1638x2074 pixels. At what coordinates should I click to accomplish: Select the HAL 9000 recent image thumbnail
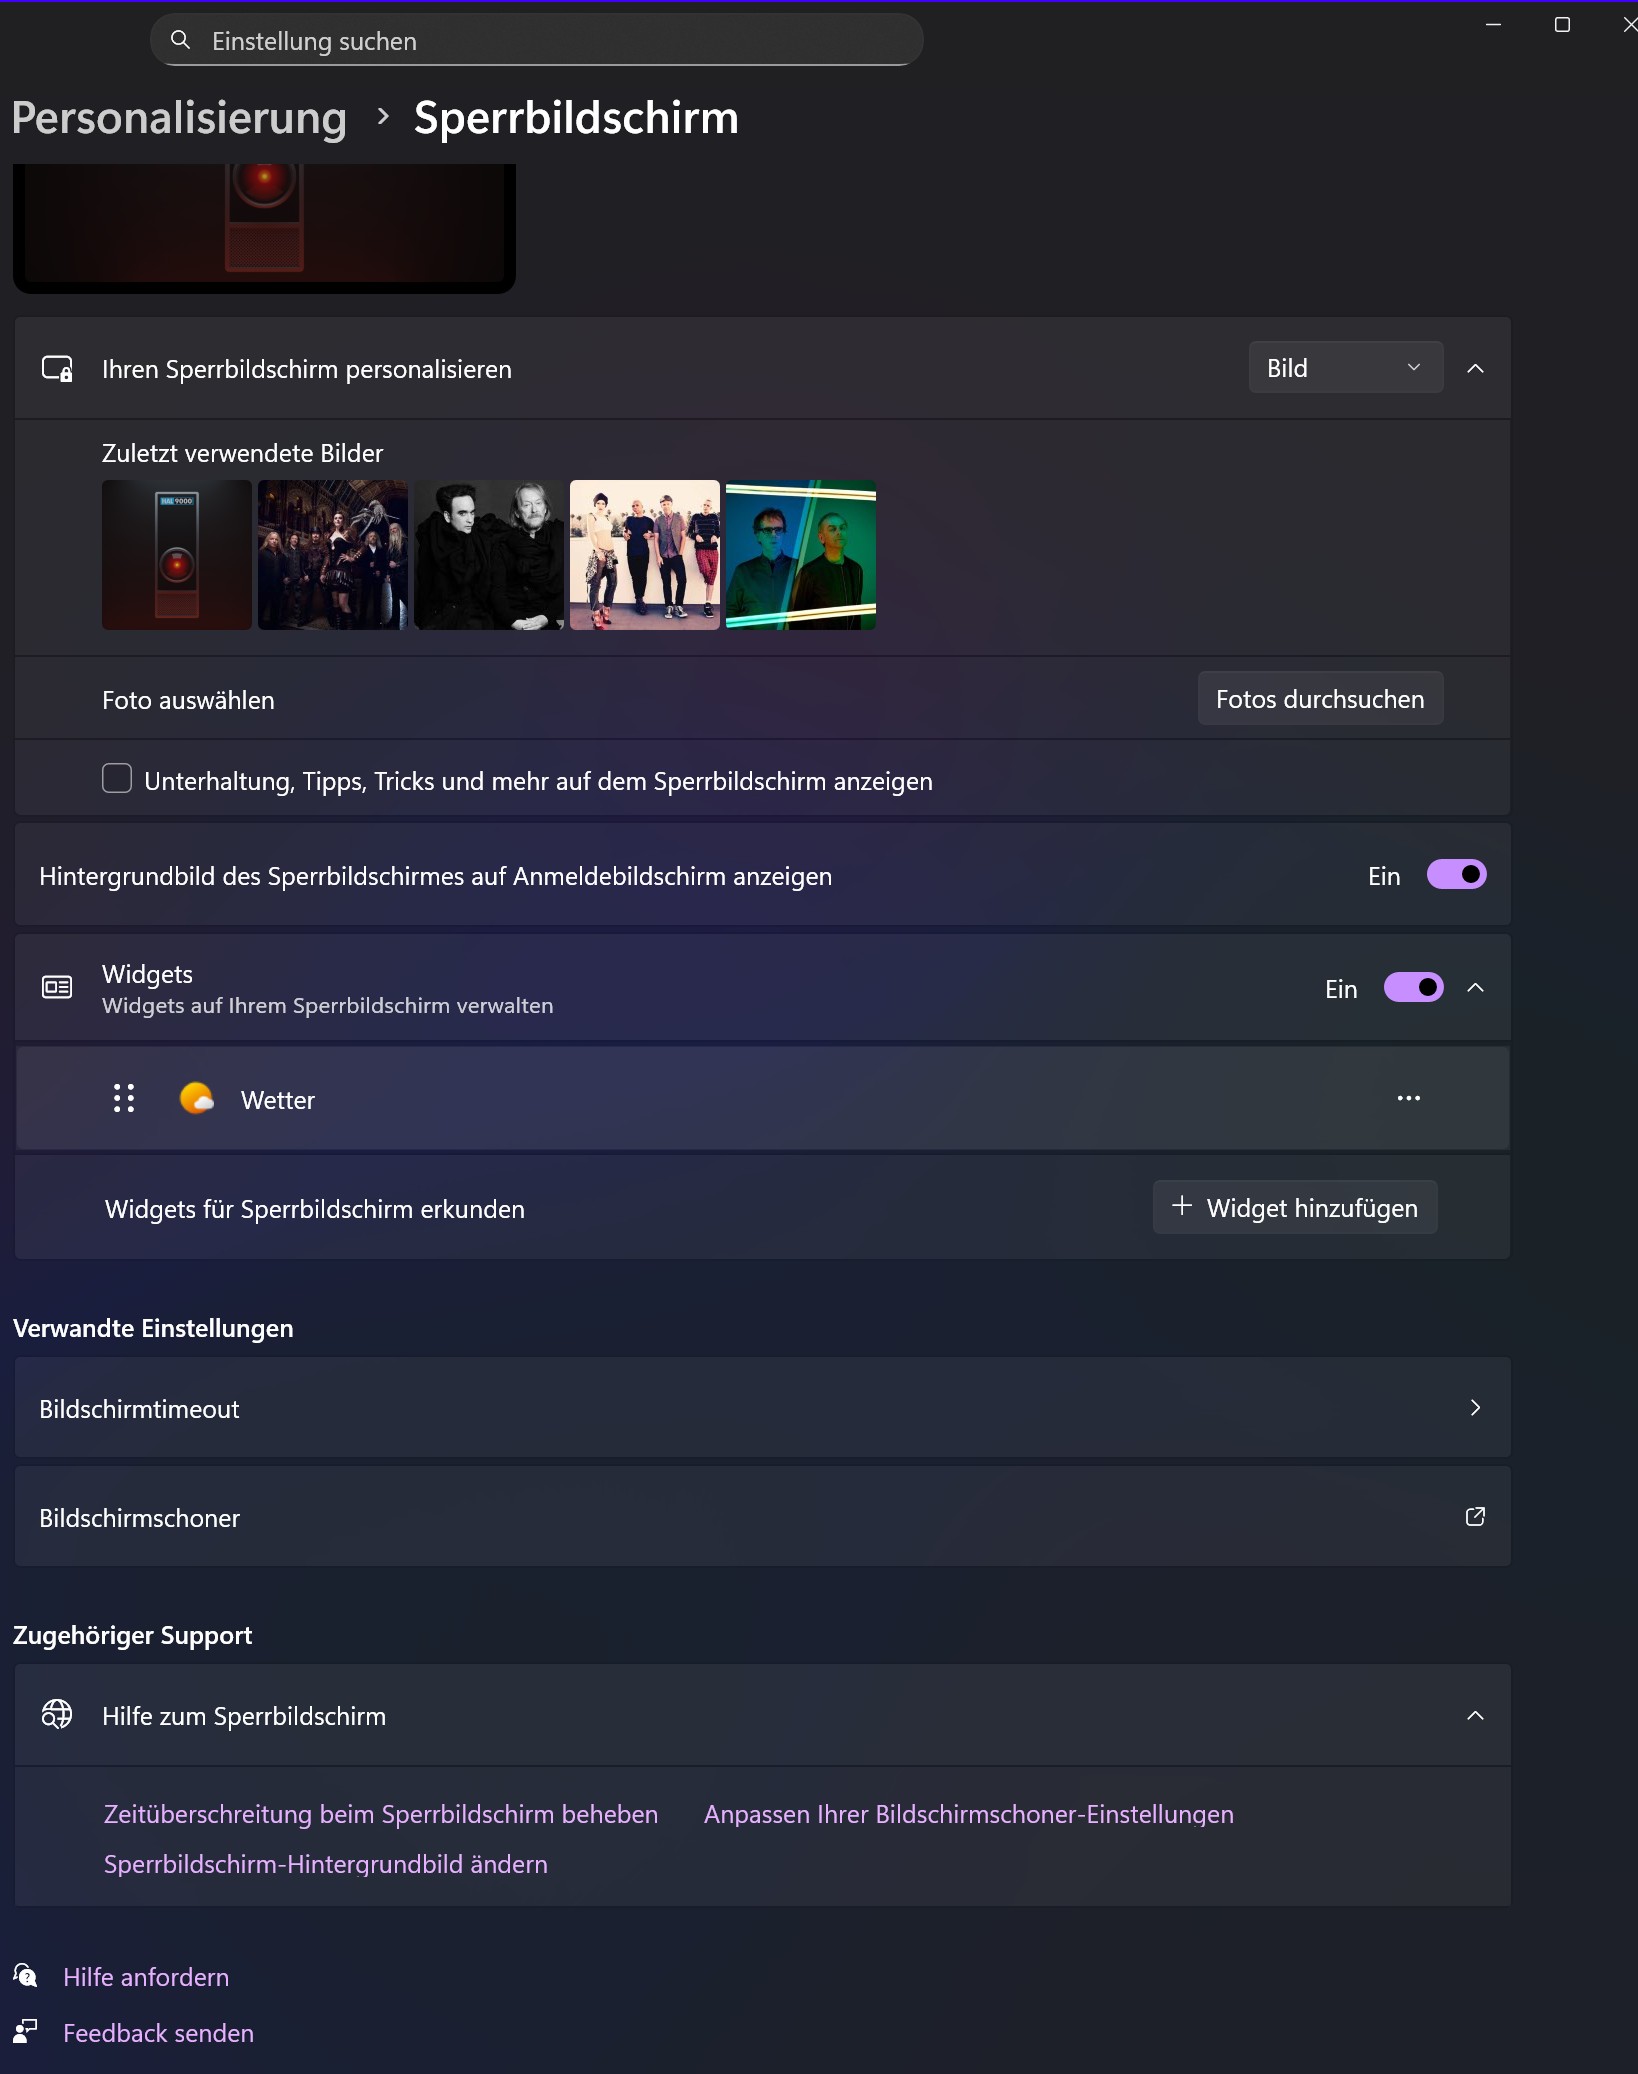(x=176, y=555)
